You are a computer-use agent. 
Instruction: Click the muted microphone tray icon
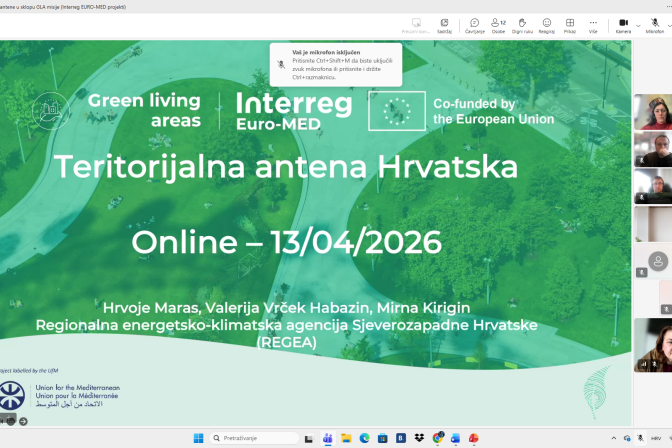pos(640,438)
